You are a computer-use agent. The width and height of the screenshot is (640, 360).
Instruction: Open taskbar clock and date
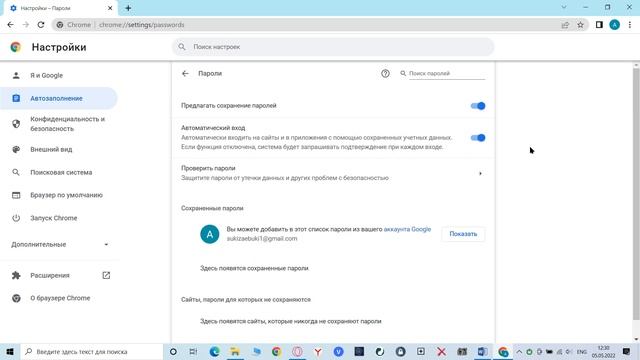tap(603, 352)
